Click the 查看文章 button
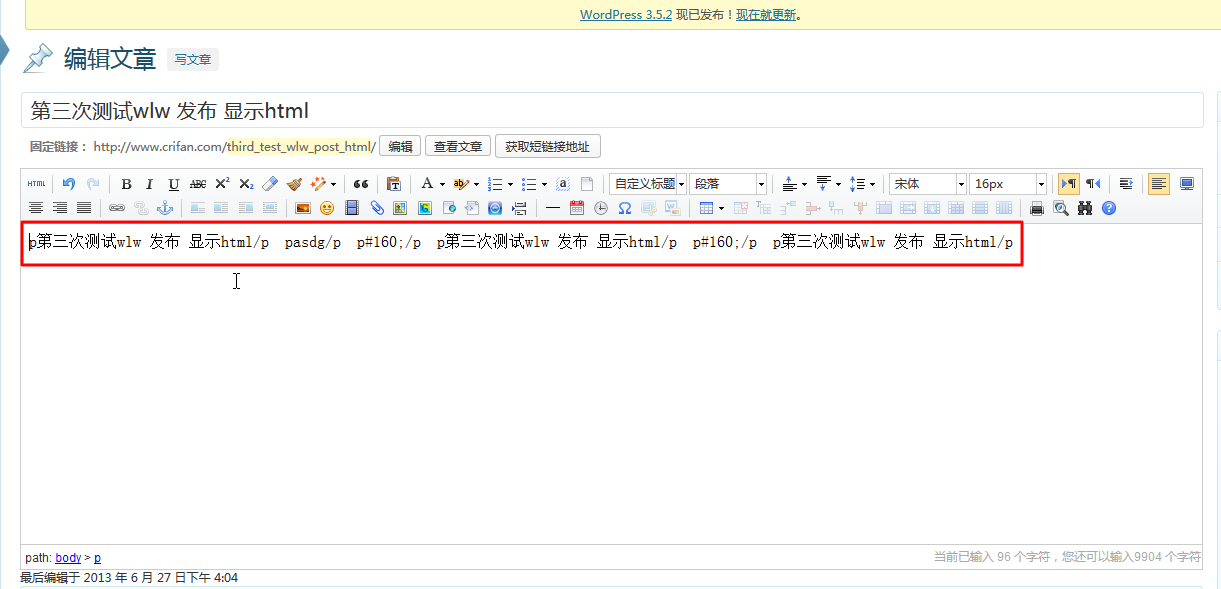Image resolution: width=1221 pixels, height=589 pixels. (x=458, y=147)
